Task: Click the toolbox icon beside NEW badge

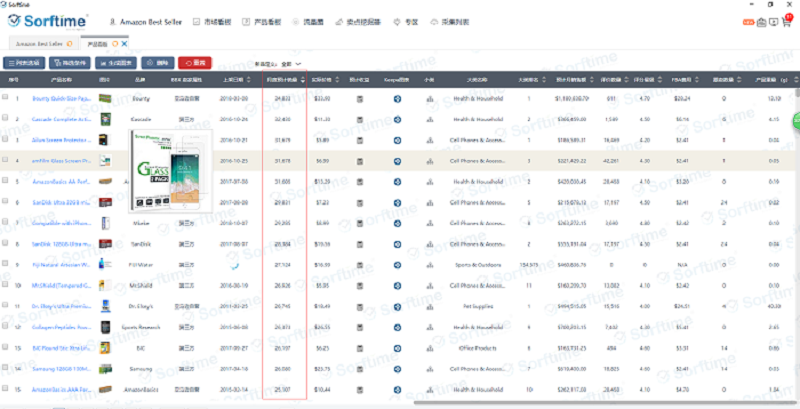Action: click(761, 22)
